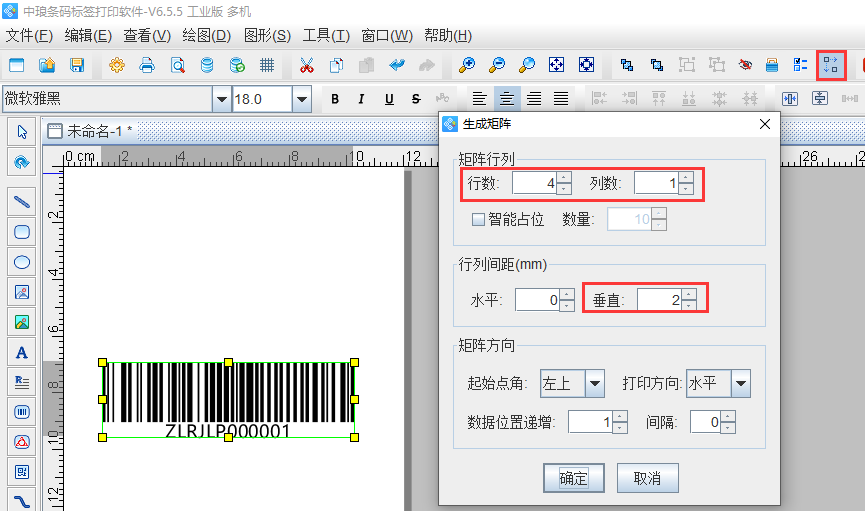Select the barcode ZLRJLP000001 on canvas
This screenshot has width=865, height=511.
tap(228, 400)
